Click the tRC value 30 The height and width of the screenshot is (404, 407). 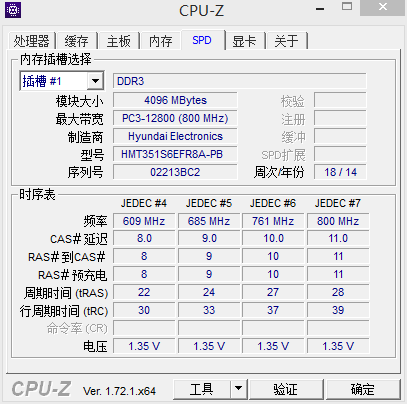pyautogui.click(x=144, y=310)
